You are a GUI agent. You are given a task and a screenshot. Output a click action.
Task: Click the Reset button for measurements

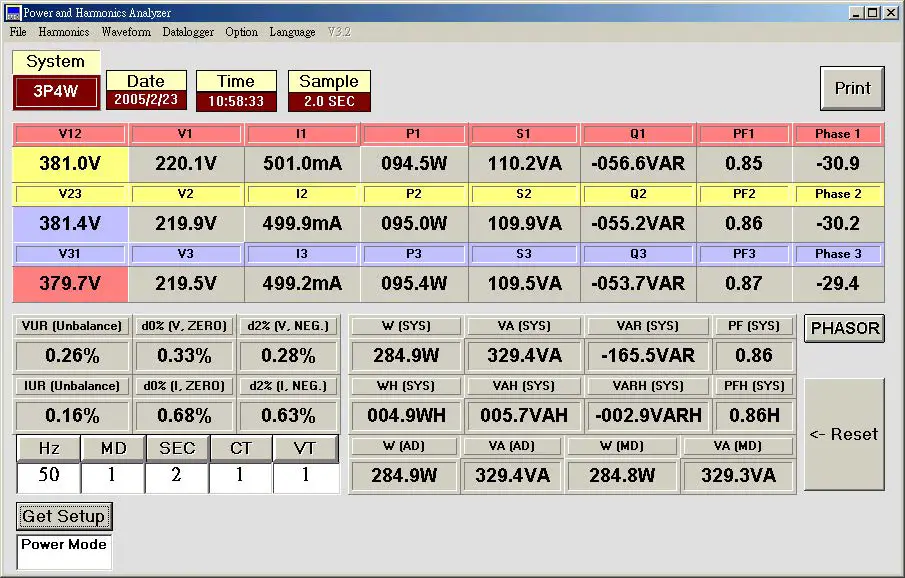coord(844,434)
